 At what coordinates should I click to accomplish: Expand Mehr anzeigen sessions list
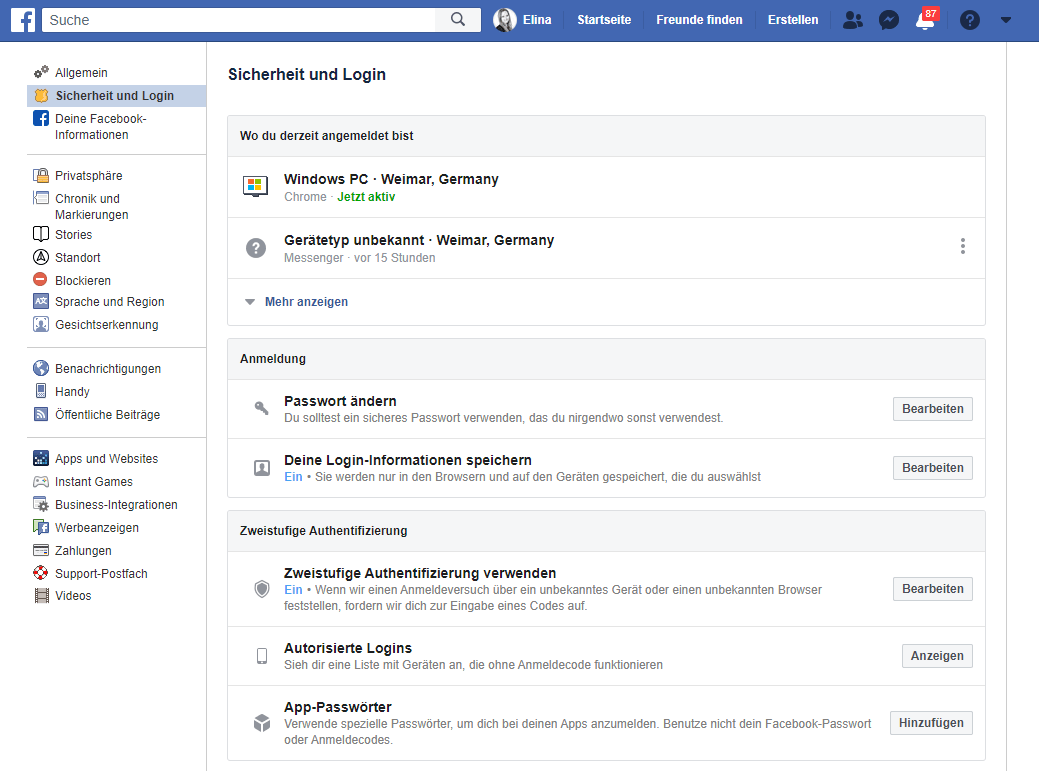[306, 301]
